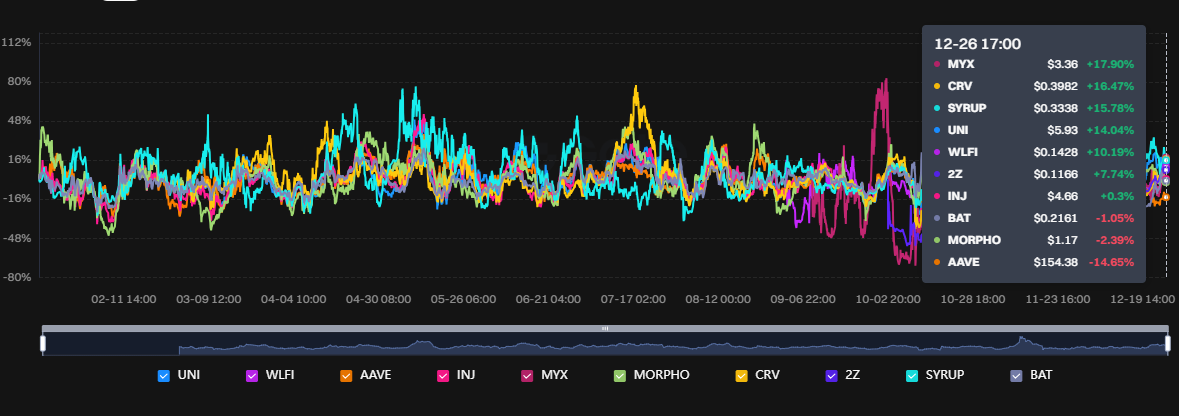Toggle INJ legend checkbox
1179x416 pixels.
point(443,375)
